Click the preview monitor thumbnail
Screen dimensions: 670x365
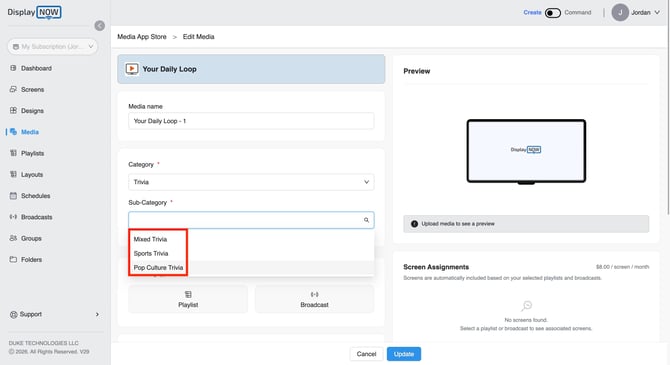coord(526,152)
